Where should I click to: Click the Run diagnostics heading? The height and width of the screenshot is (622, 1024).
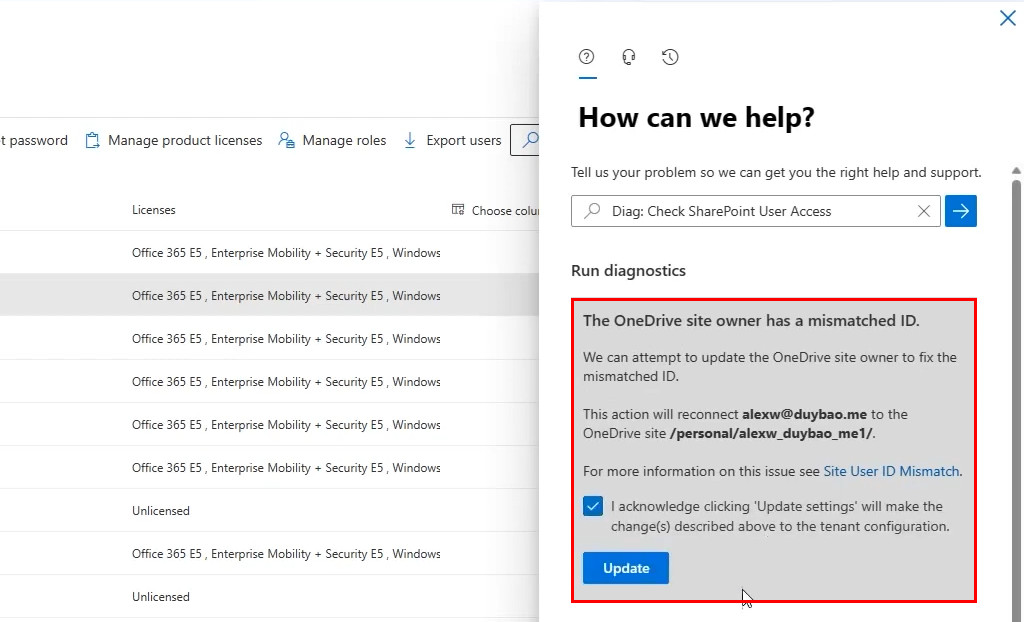coord(628,270)
